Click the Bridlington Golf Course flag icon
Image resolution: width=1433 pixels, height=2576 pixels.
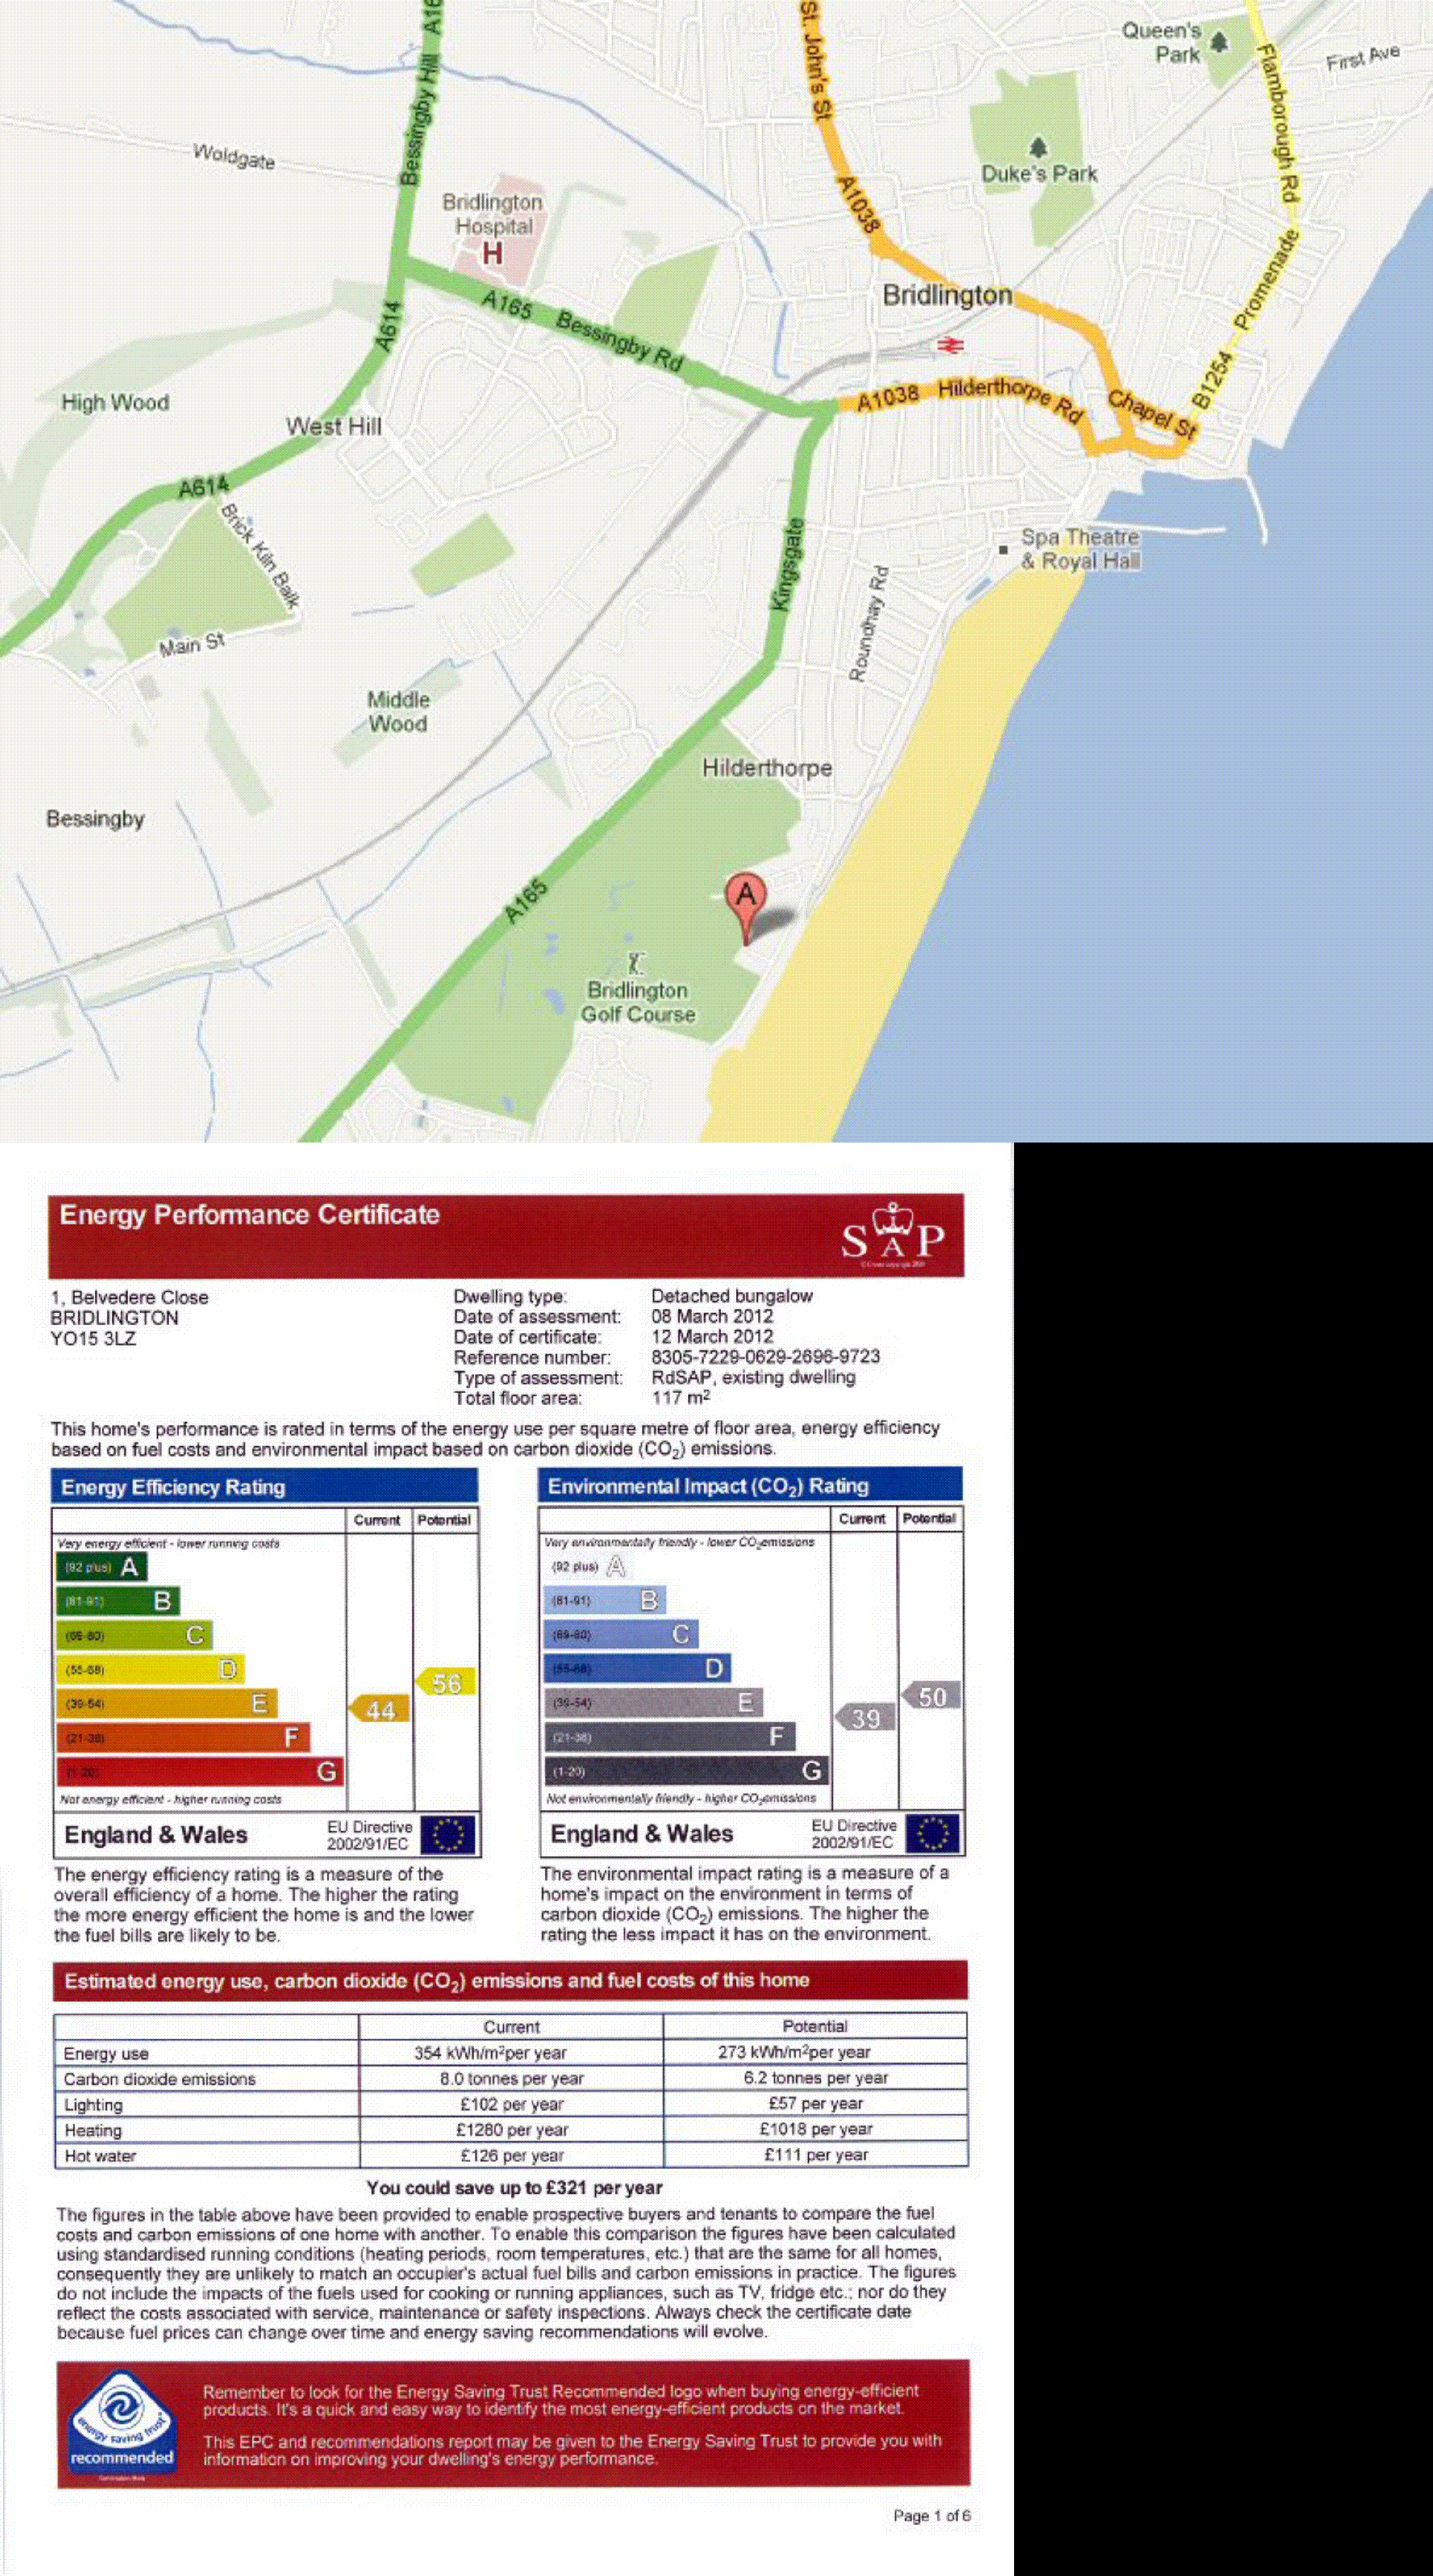(636, 964)
